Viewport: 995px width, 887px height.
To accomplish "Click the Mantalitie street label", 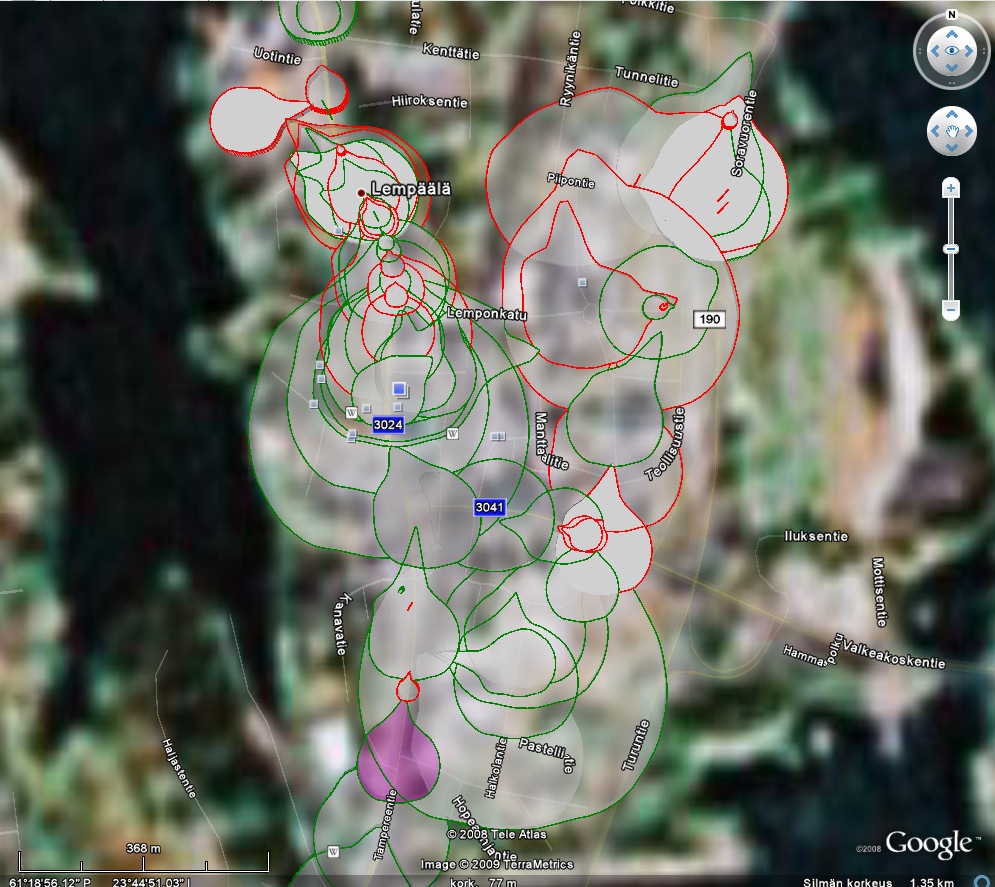I will click(549, 442).
